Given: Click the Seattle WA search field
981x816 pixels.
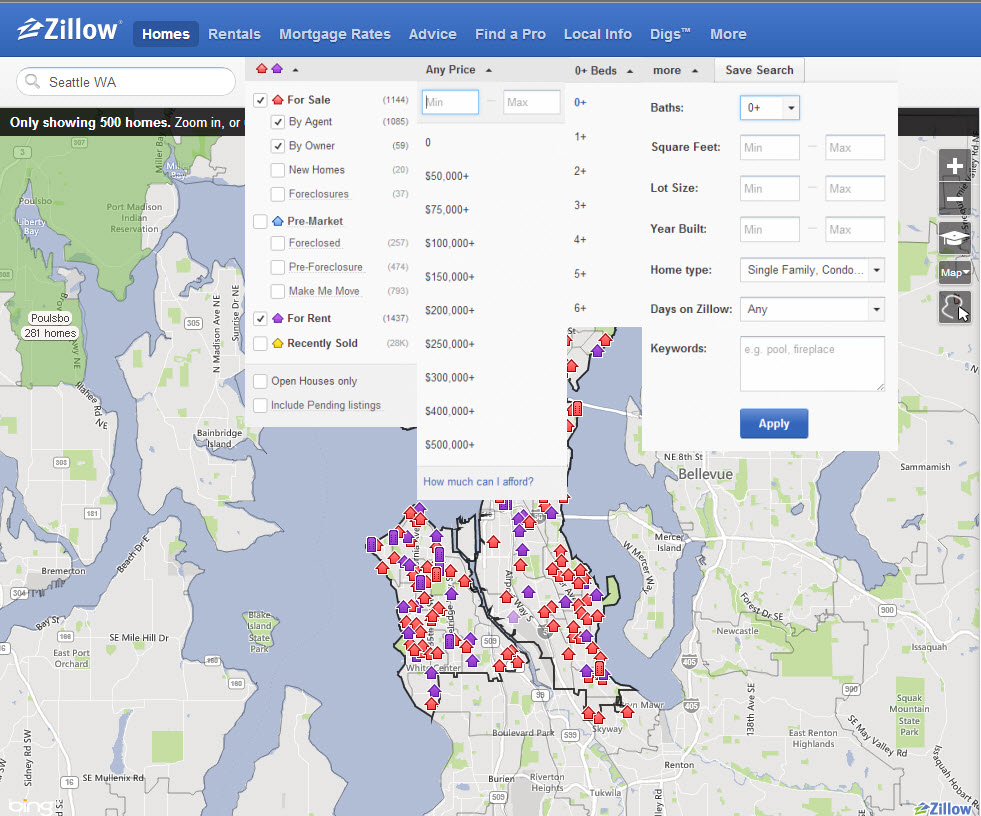Looking at the screenshot, I should 126,82.
